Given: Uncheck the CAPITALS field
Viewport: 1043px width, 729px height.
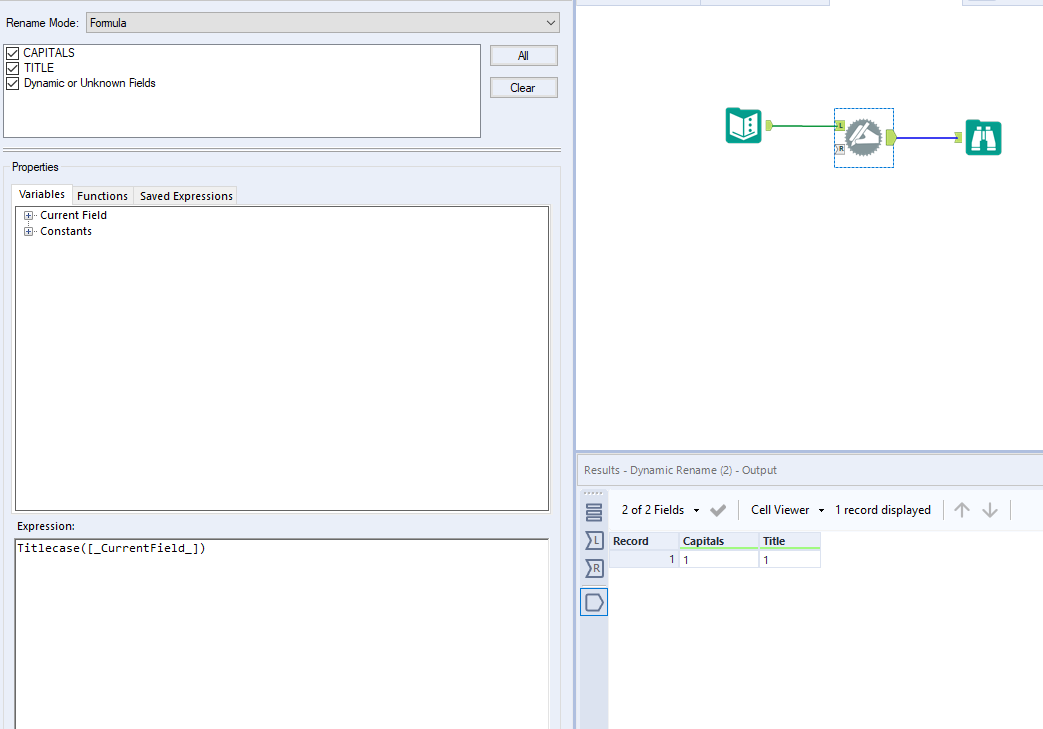Looking at the screenshot, I should click(x=12, y=52).
